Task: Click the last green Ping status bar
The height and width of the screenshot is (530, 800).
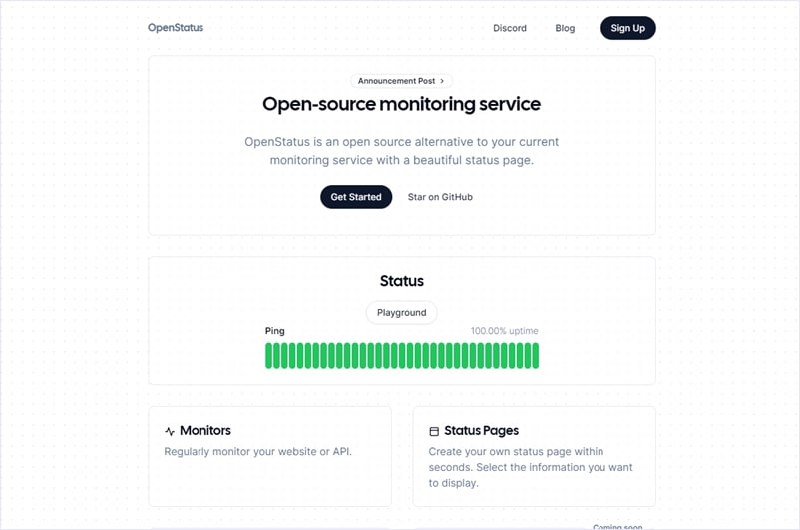Action: [x=536, y=356]
